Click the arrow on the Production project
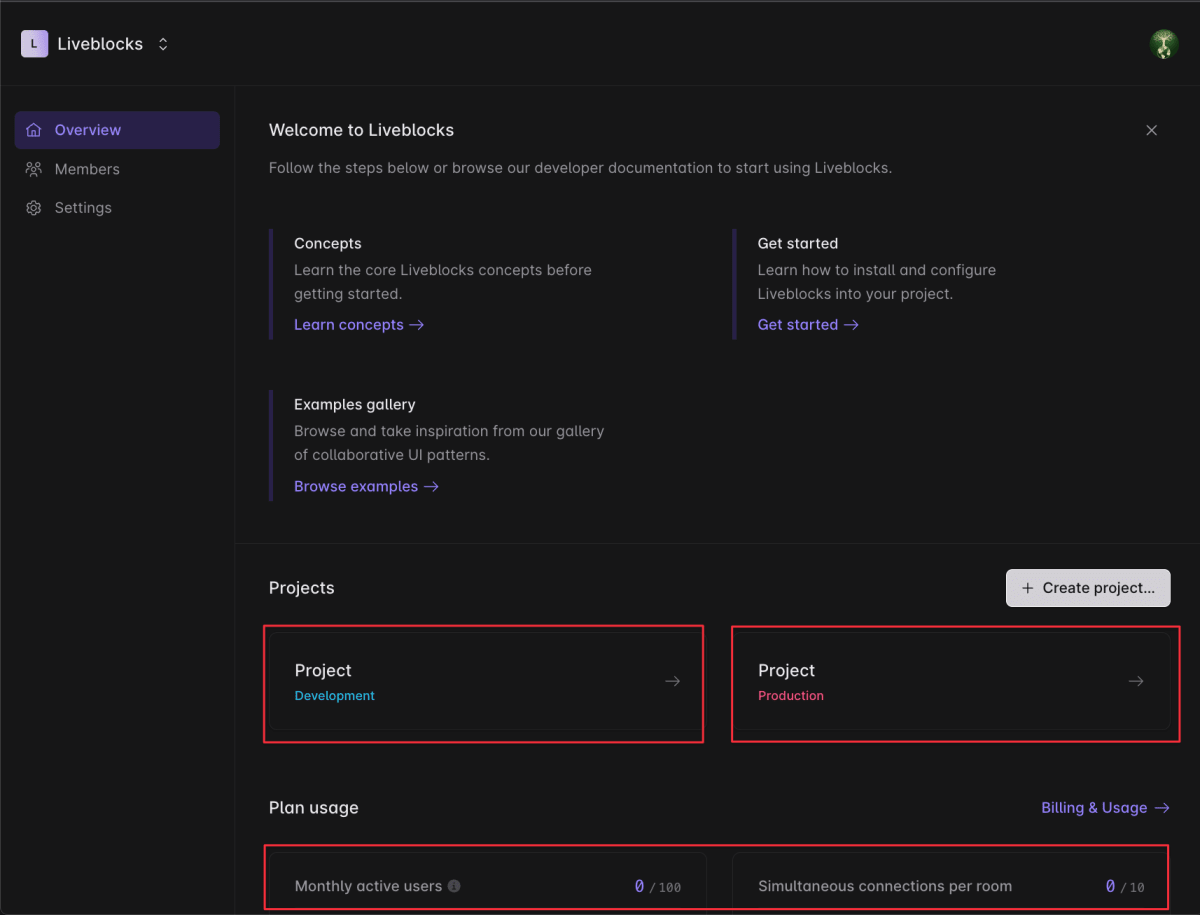This screenshot has height=915, width=1200. click(x=1136, y=681)
